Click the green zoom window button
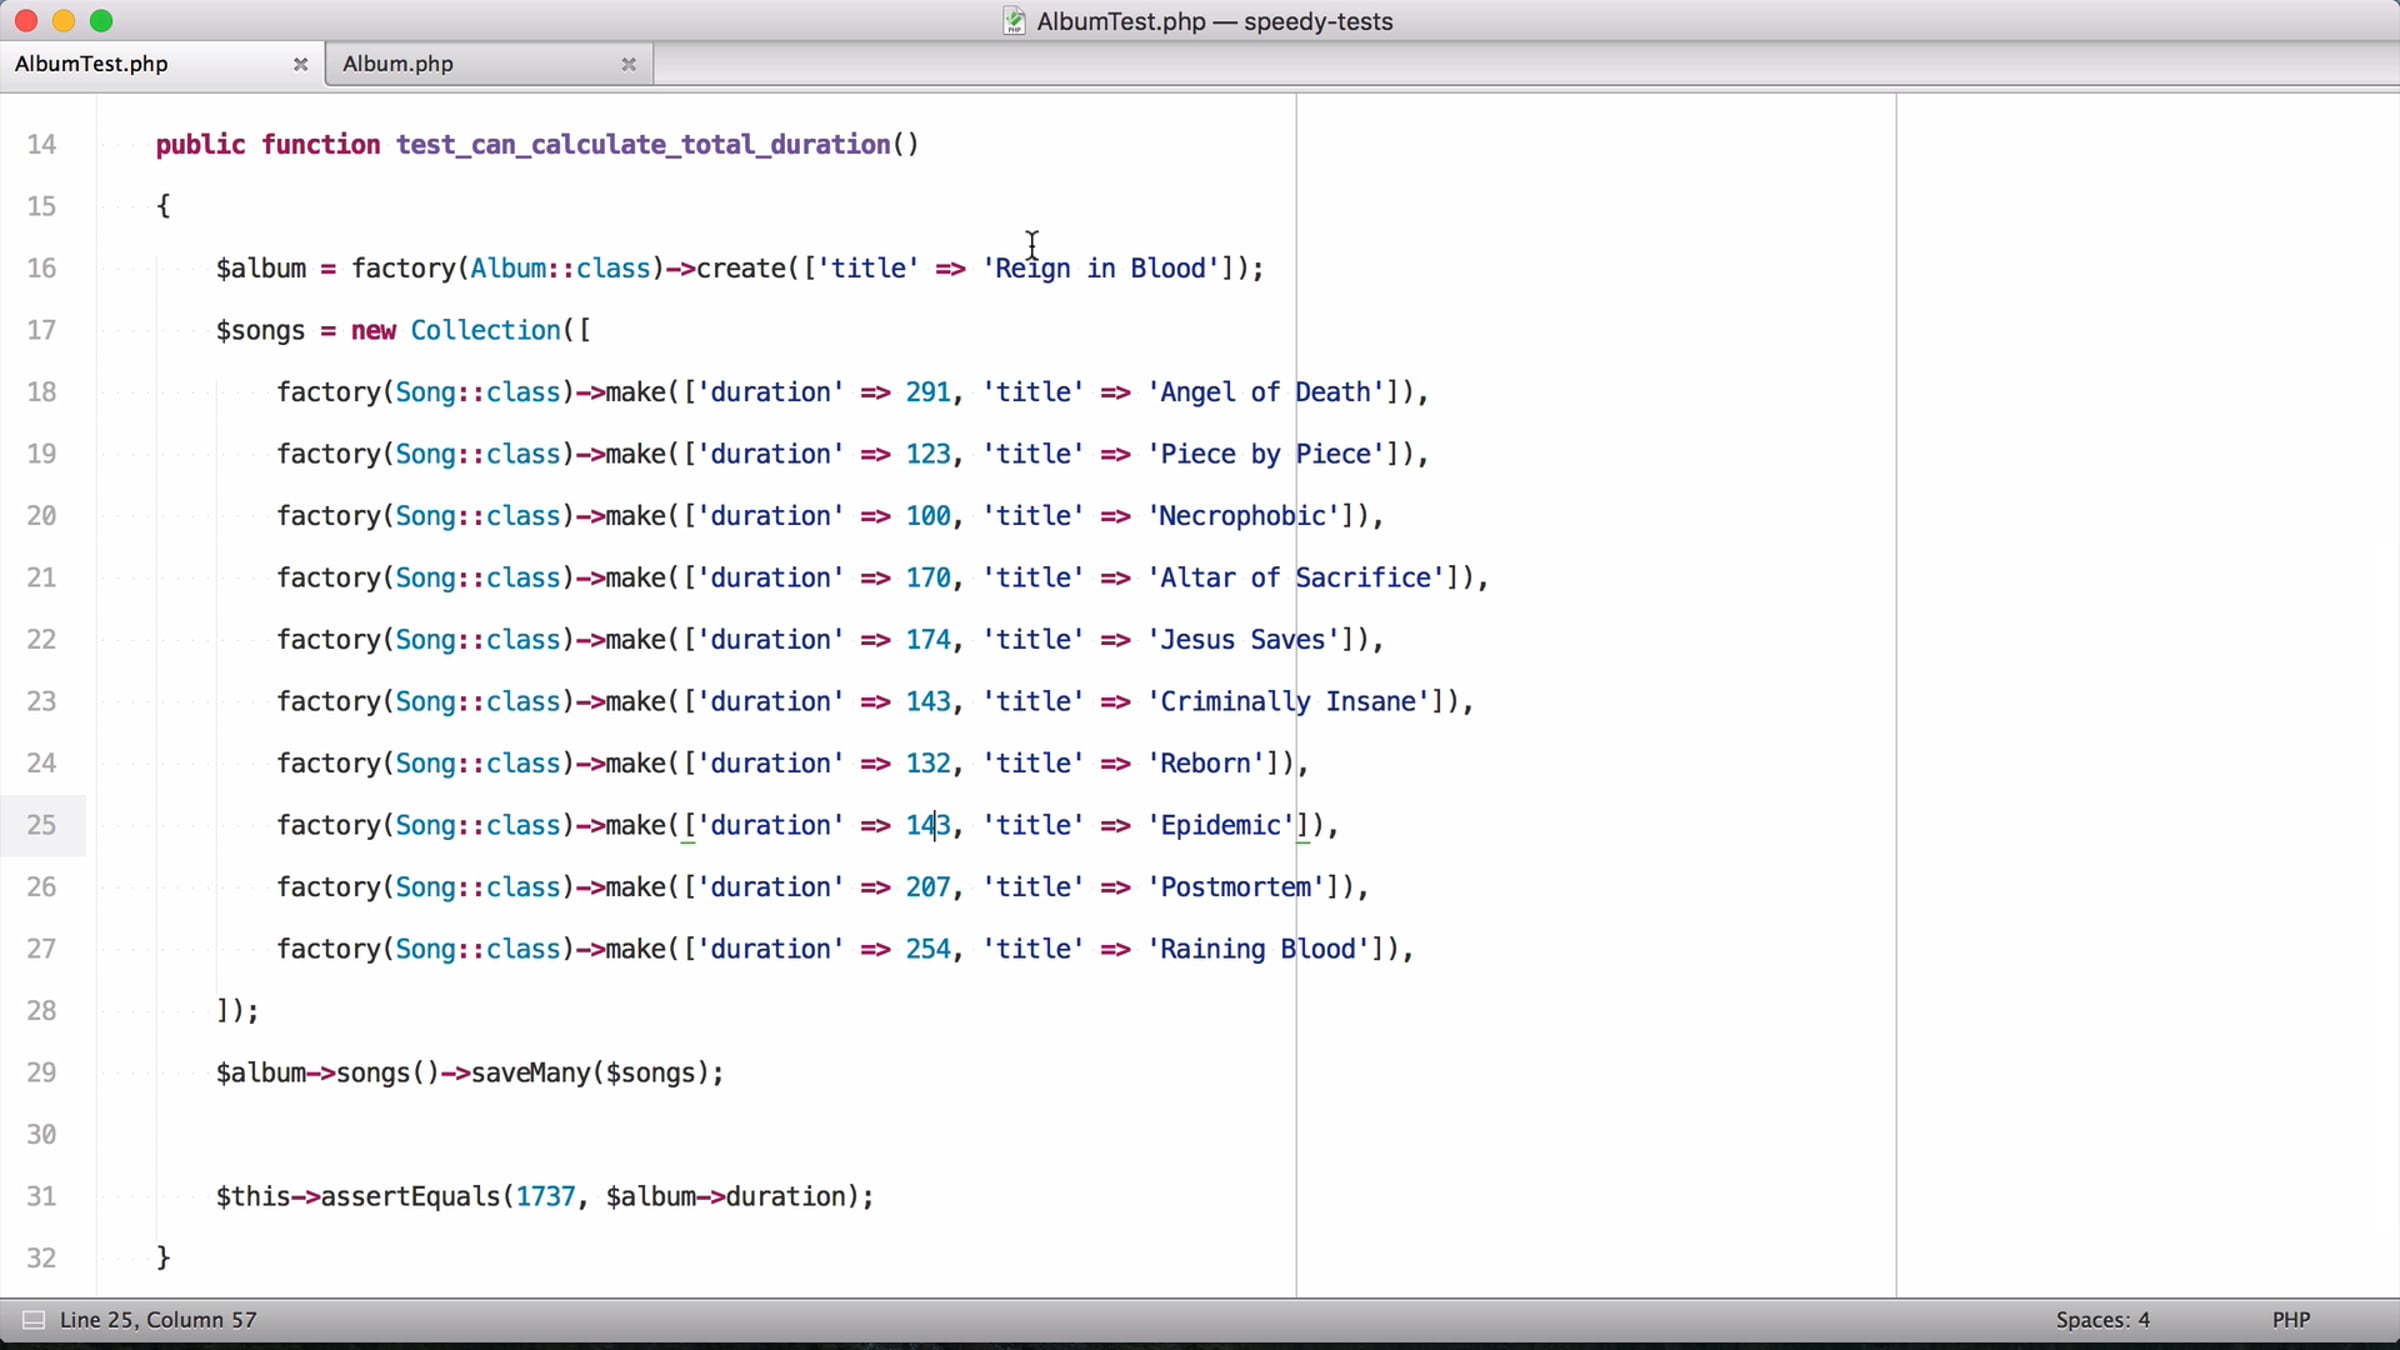The height and width of the screenshot is (1350, 2400). pos(101,21)
